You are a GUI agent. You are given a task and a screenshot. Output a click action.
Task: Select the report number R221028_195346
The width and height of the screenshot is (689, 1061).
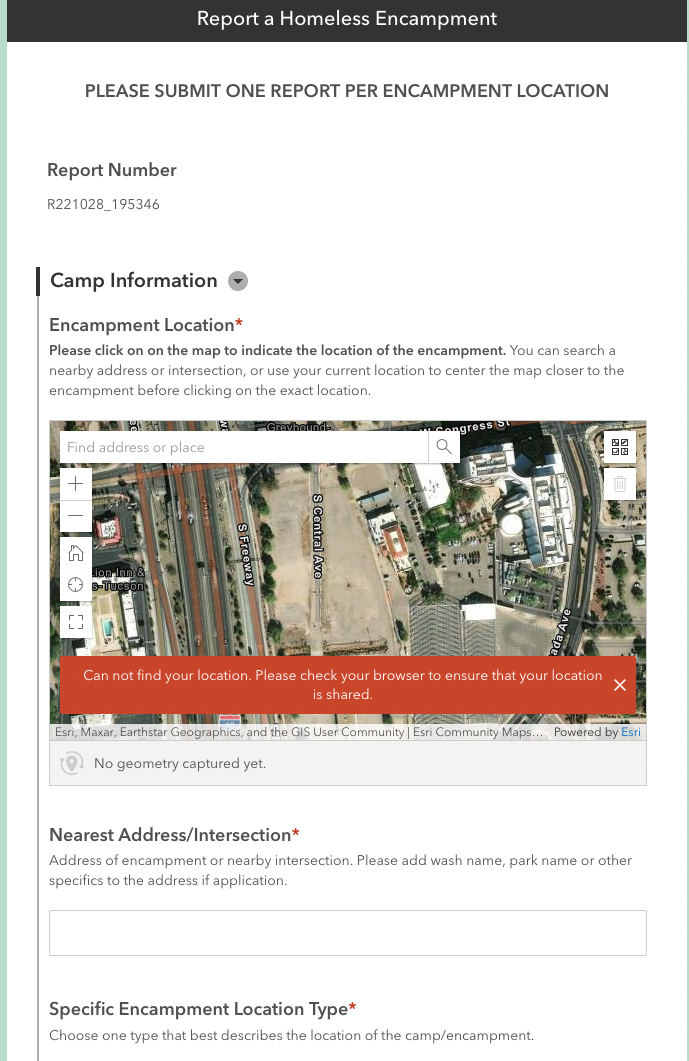pos(103,205)
